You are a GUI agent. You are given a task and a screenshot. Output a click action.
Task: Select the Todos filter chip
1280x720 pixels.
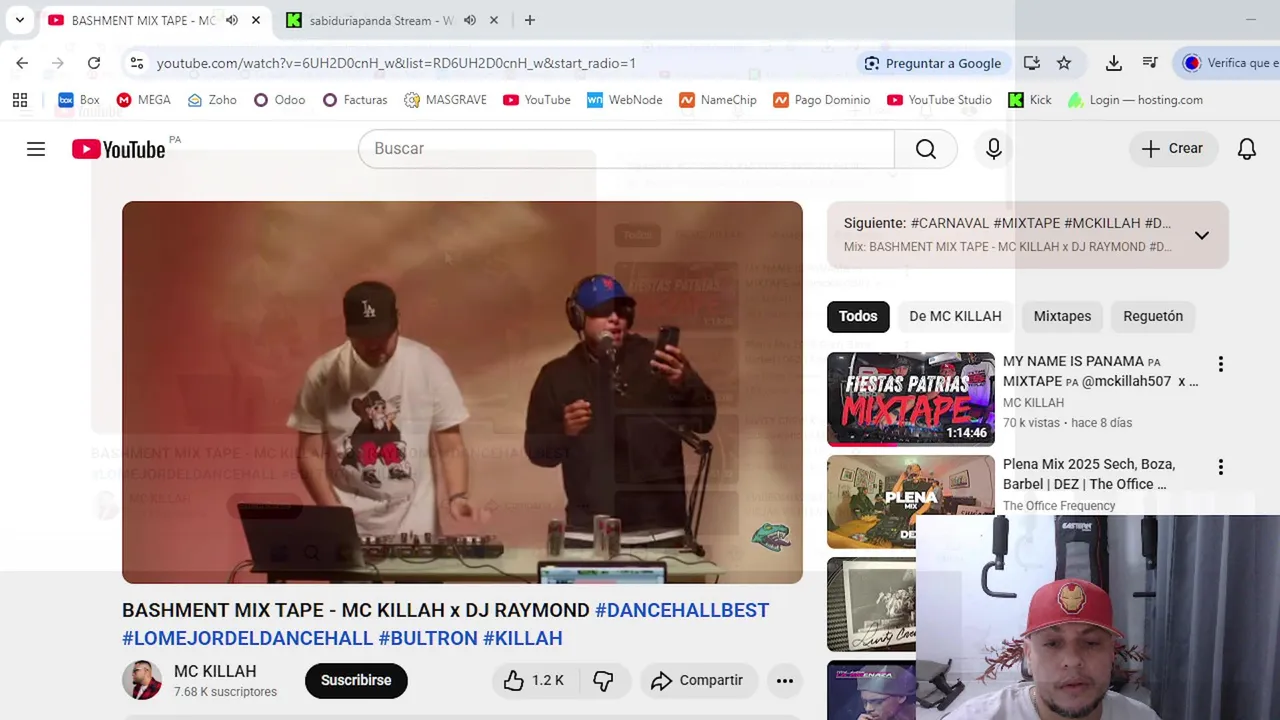point(858,316)
